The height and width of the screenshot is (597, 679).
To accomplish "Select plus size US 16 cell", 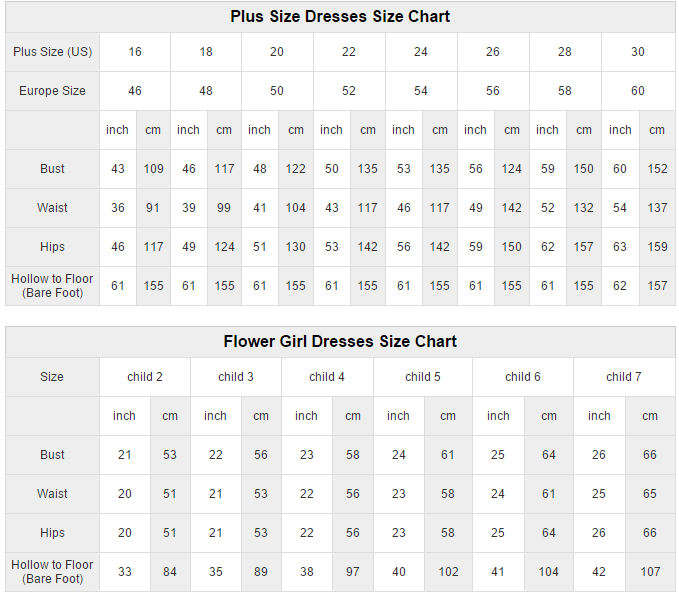I will (x=135, y=52).
